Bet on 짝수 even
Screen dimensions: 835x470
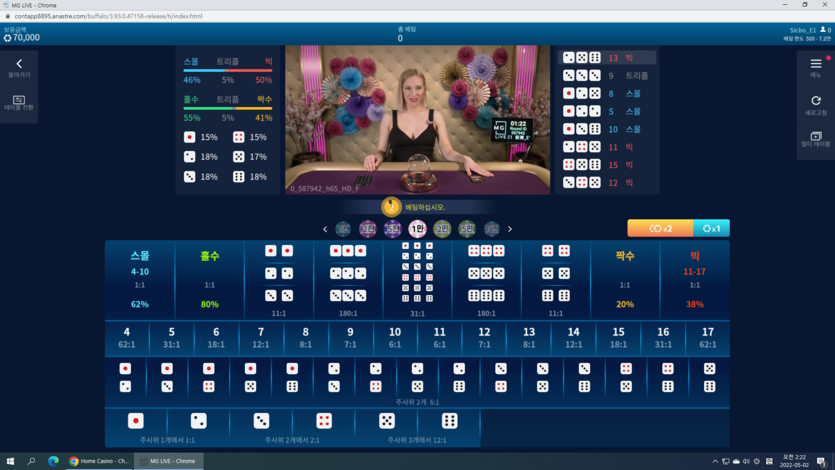(625, 280)
